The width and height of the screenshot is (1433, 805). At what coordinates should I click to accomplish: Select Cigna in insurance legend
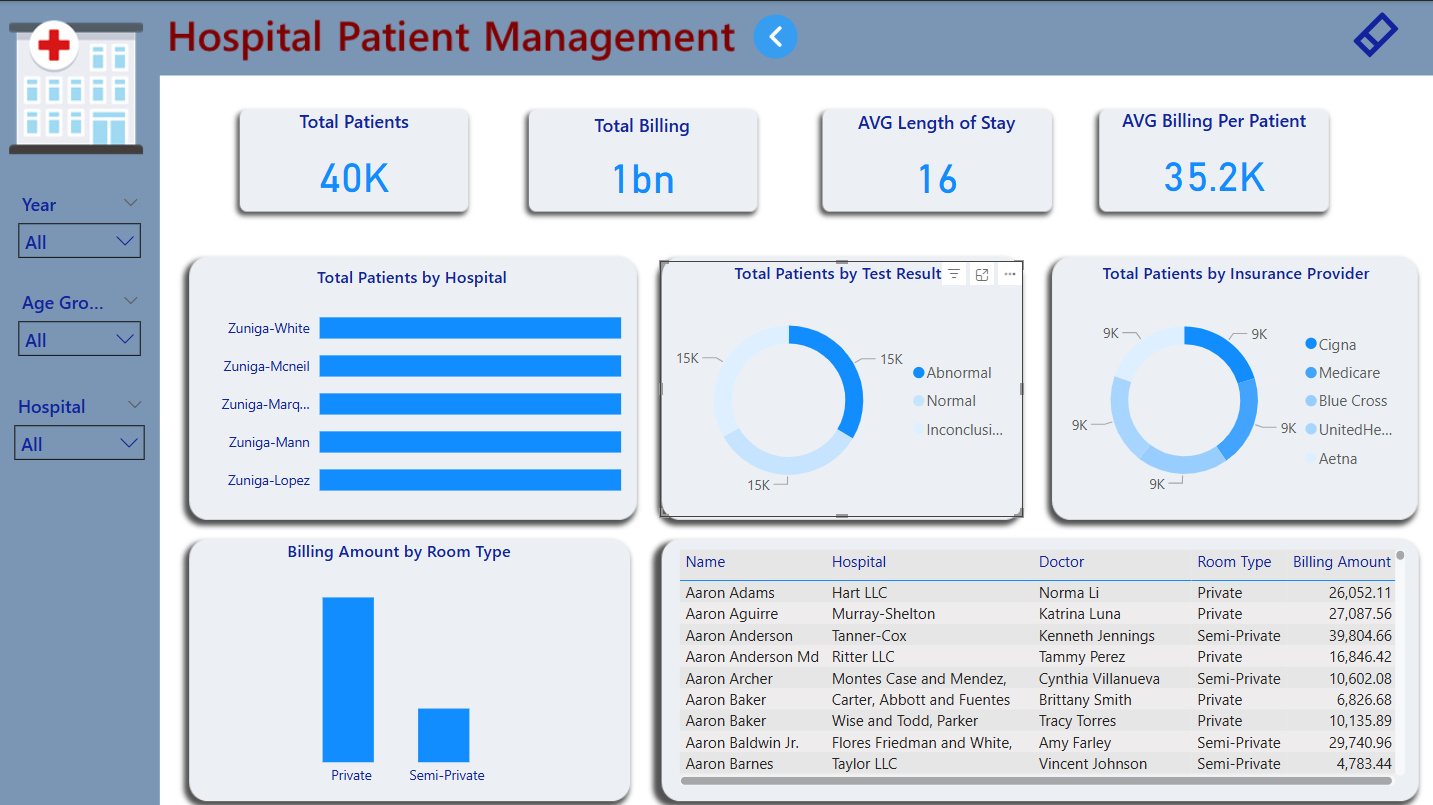tap(1330, 344)
